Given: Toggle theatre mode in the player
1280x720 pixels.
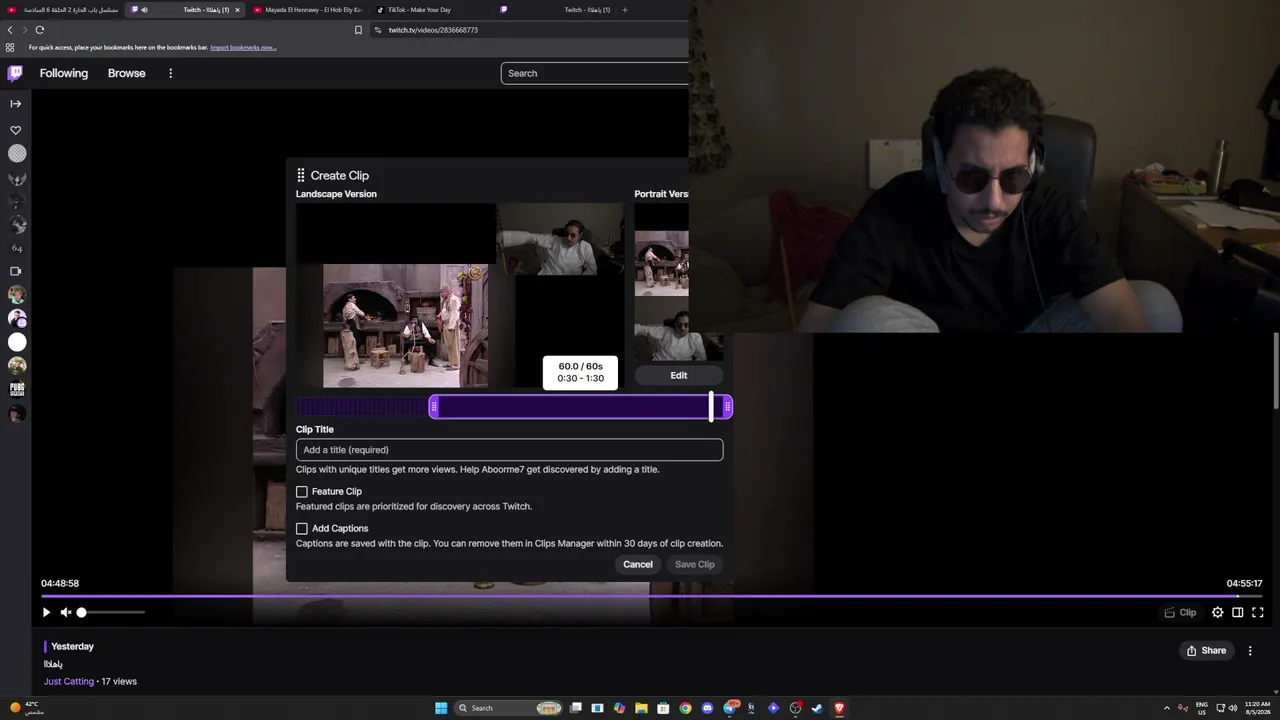Looking at the screenshot, I should pyautogui.click(x=1237, y=613).
